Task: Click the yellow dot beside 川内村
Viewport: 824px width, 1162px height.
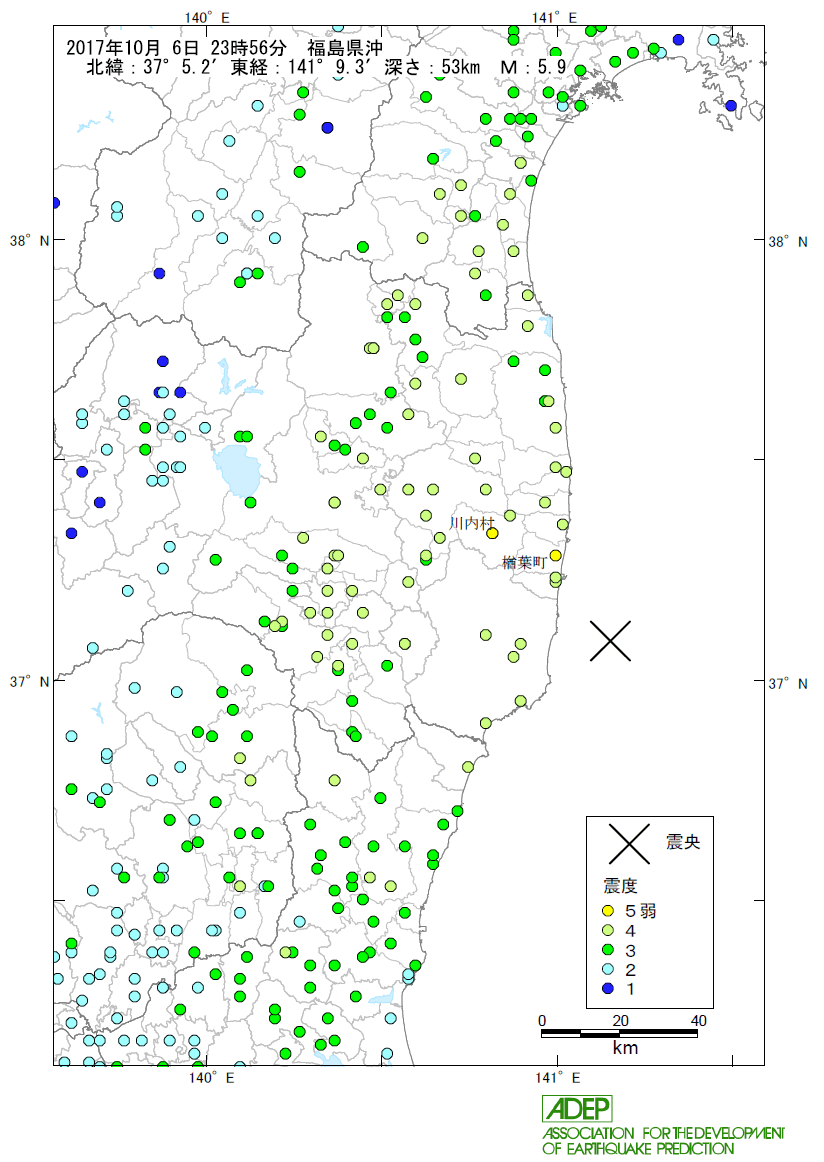Action: click(492, 533)
